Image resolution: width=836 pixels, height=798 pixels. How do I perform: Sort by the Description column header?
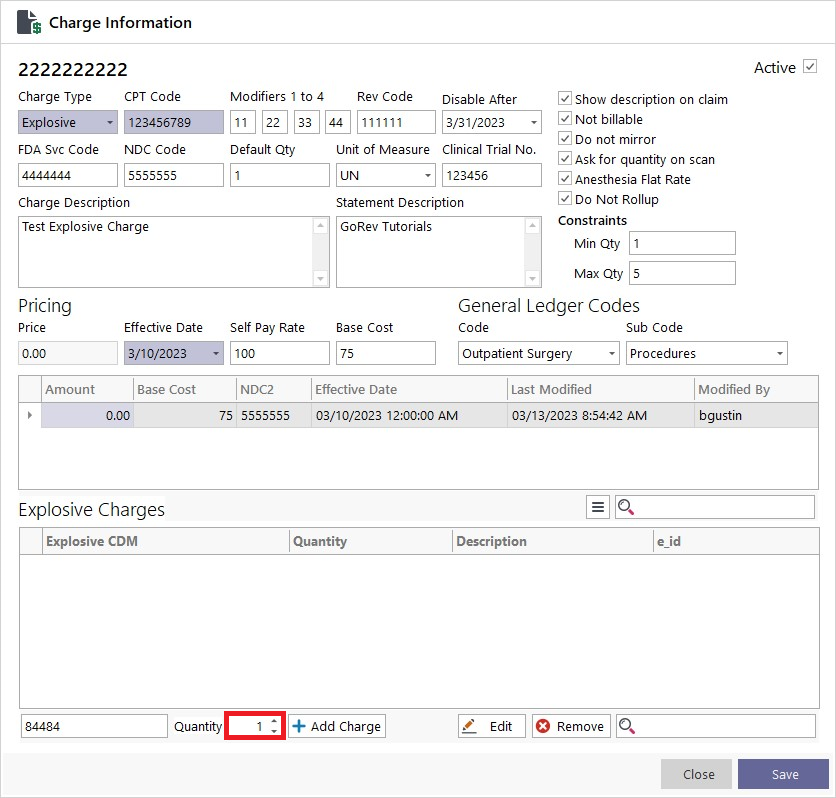pyautogui.click(x=553, y=541)
